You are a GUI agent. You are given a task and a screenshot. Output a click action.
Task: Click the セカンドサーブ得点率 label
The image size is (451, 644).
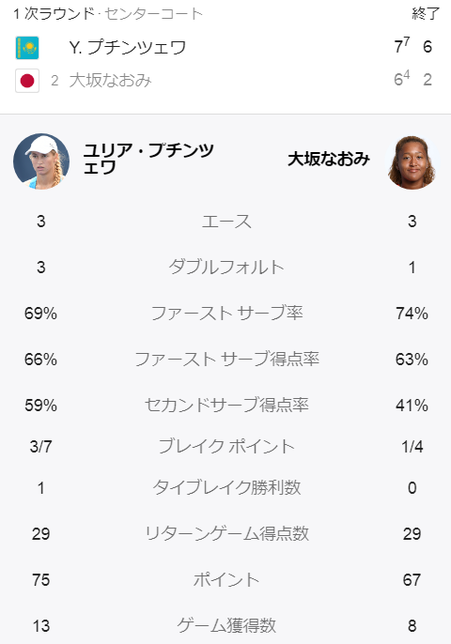click(x=226, y=405)
